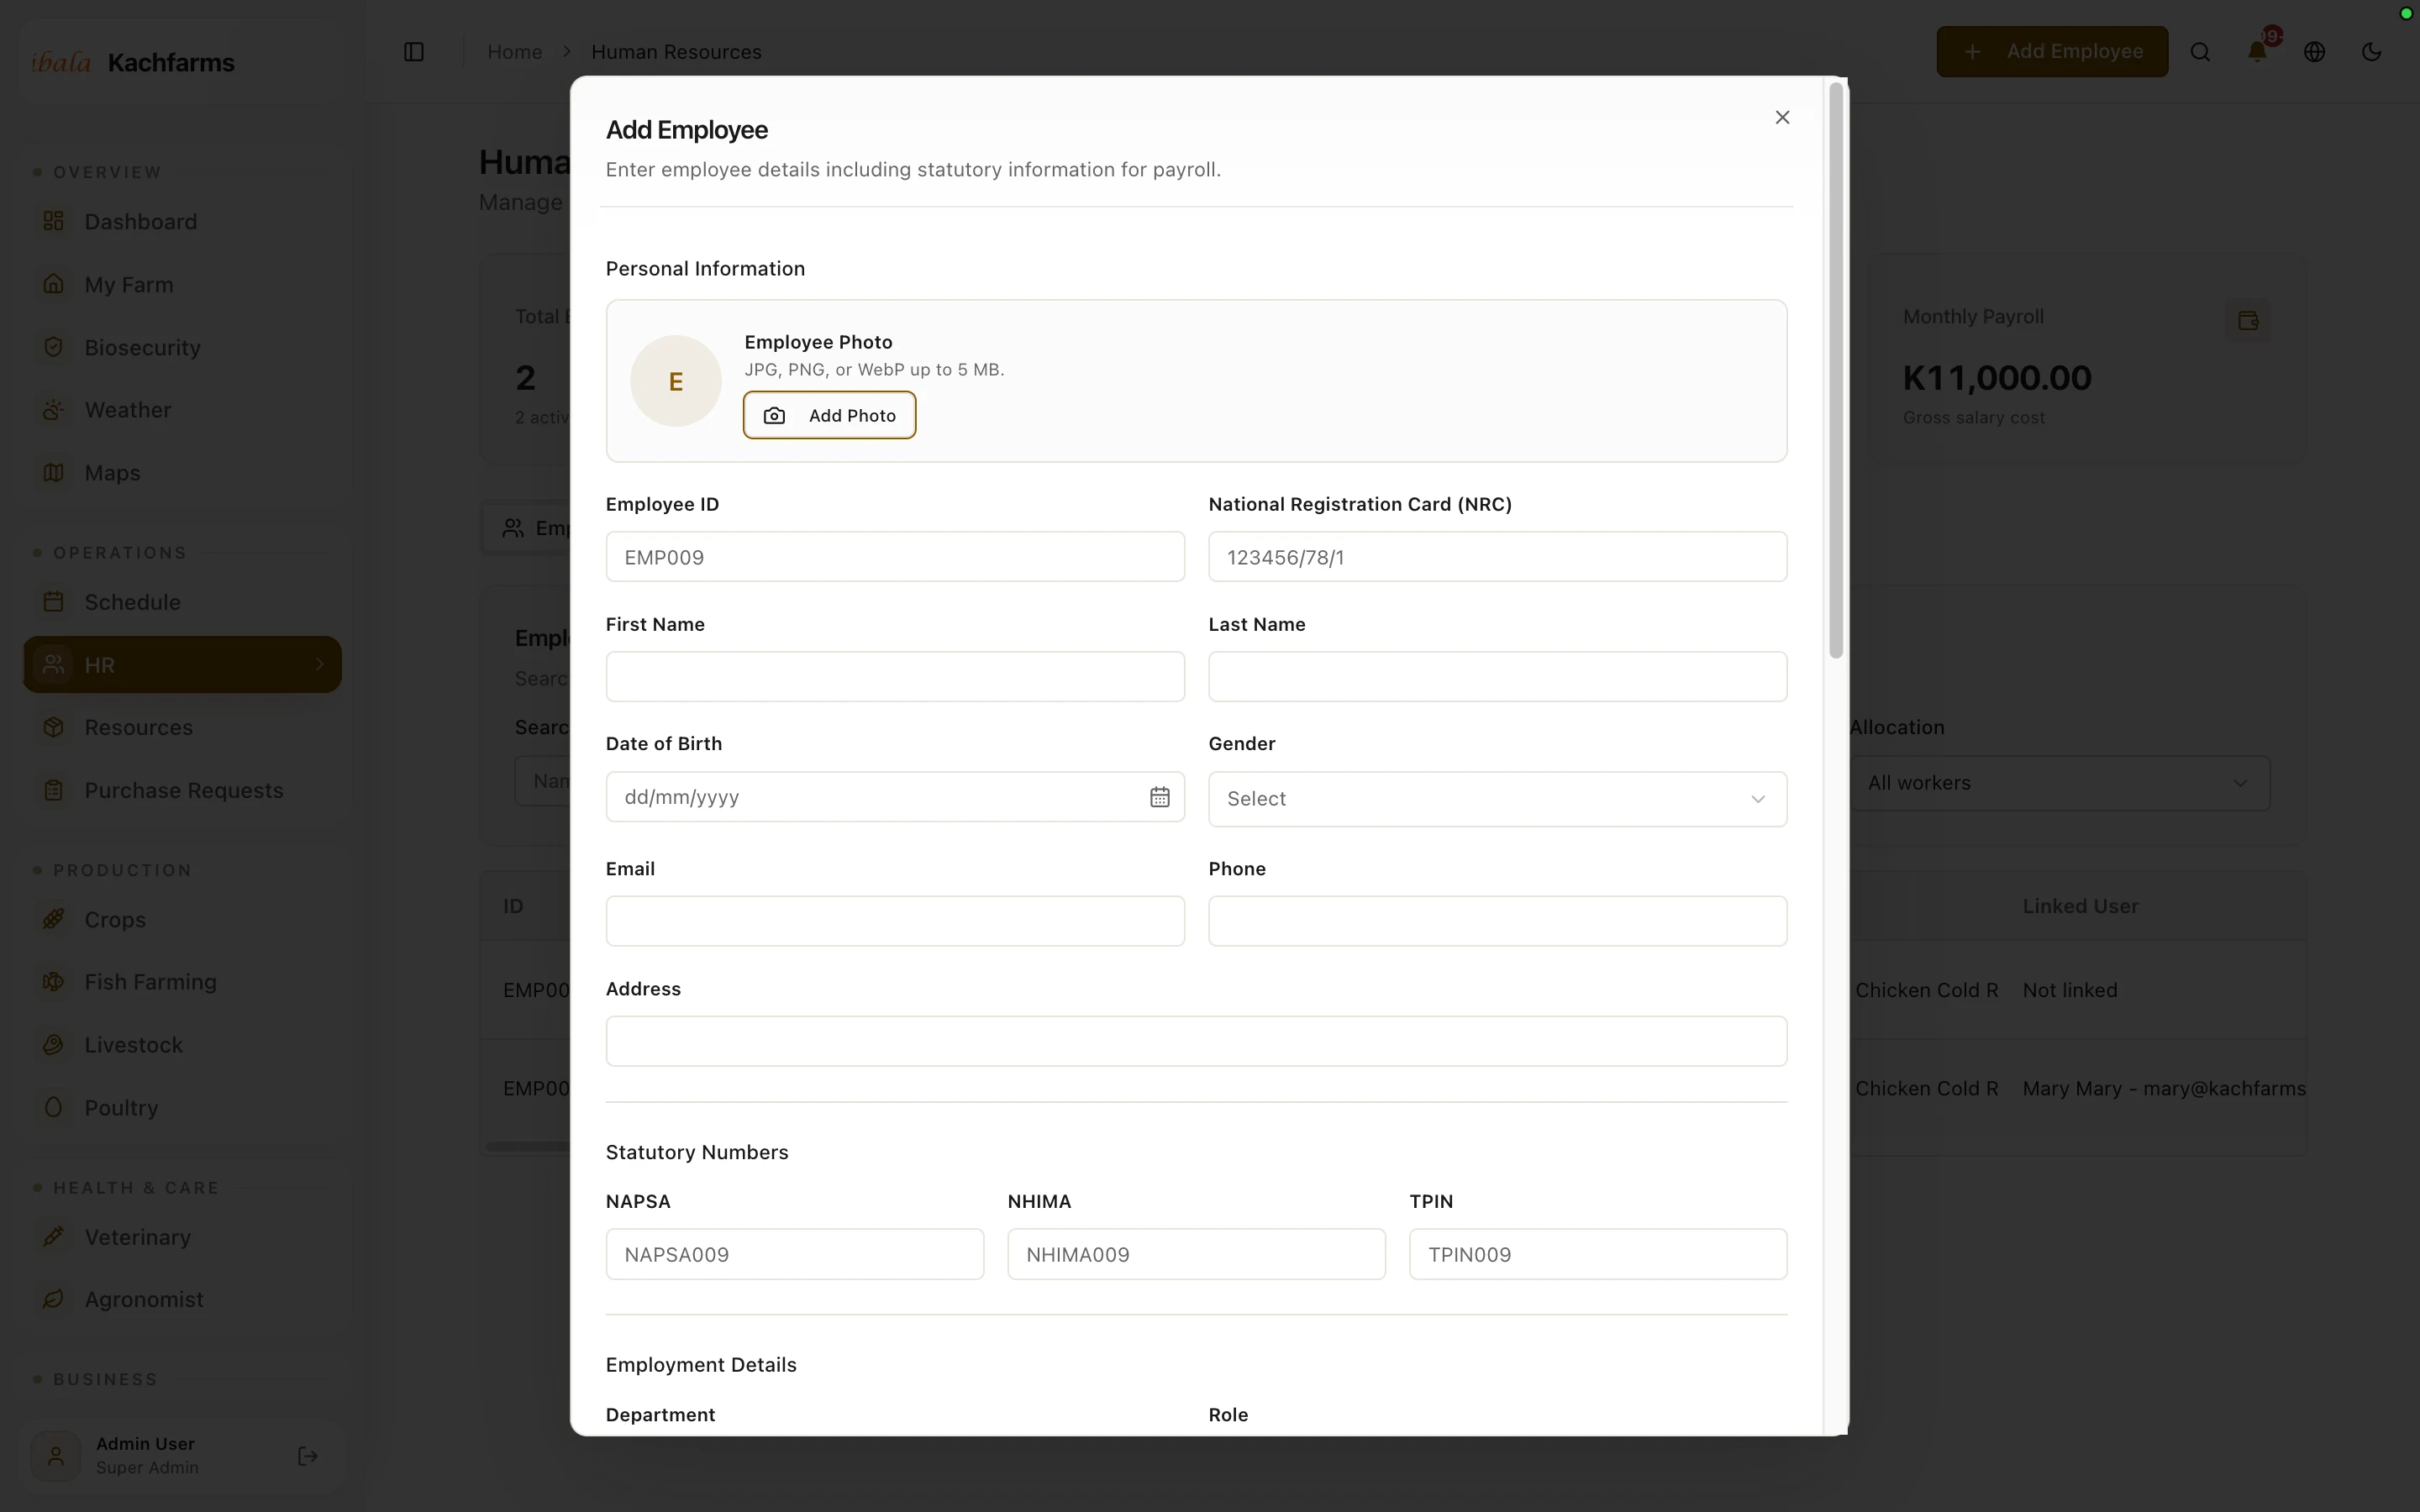Screen dimensions: 2420x1512
Task: Click the Weather sidebar icon
Action: coord(54,410)
